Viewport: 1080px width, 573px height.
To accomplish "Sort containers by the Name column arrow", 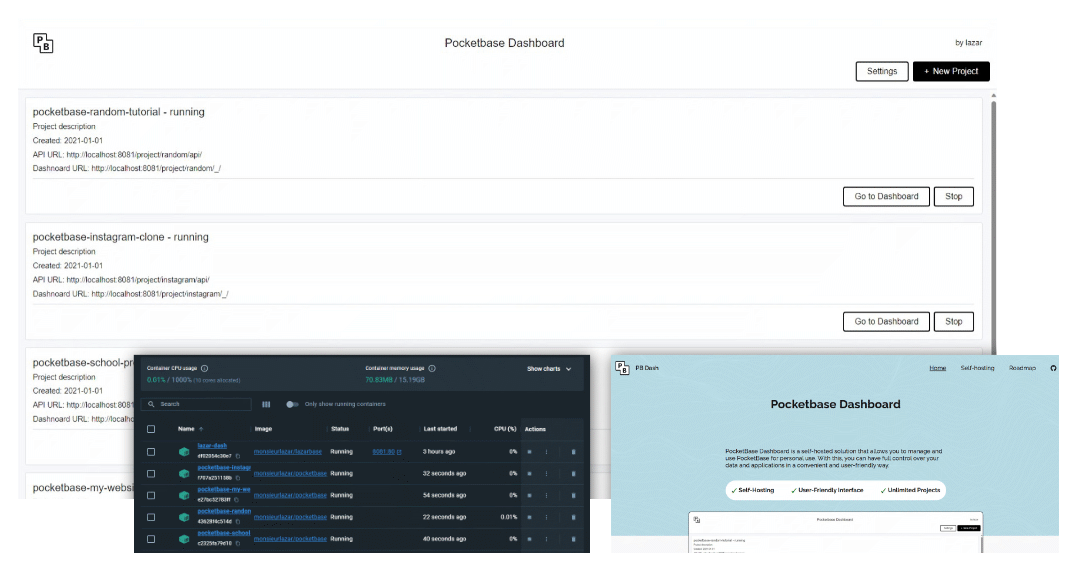I will [x=201, y=429].
